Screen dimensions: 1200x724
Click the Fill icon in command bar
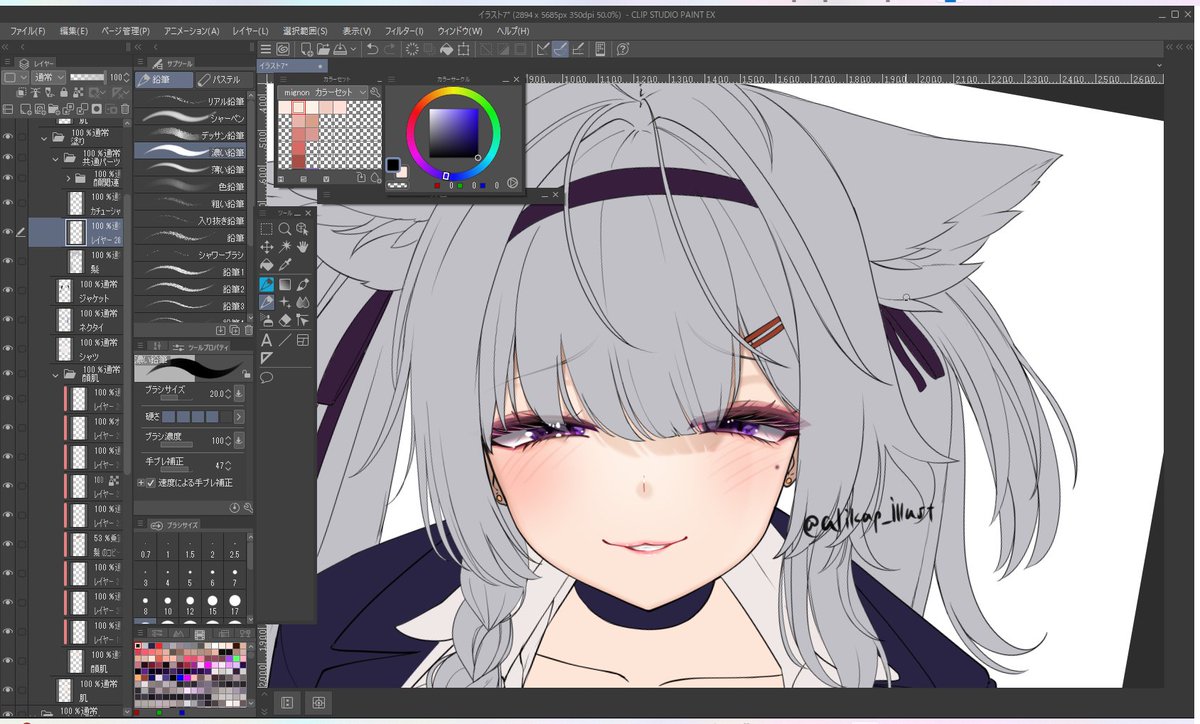pyautogui.click(x=446, y=48)
